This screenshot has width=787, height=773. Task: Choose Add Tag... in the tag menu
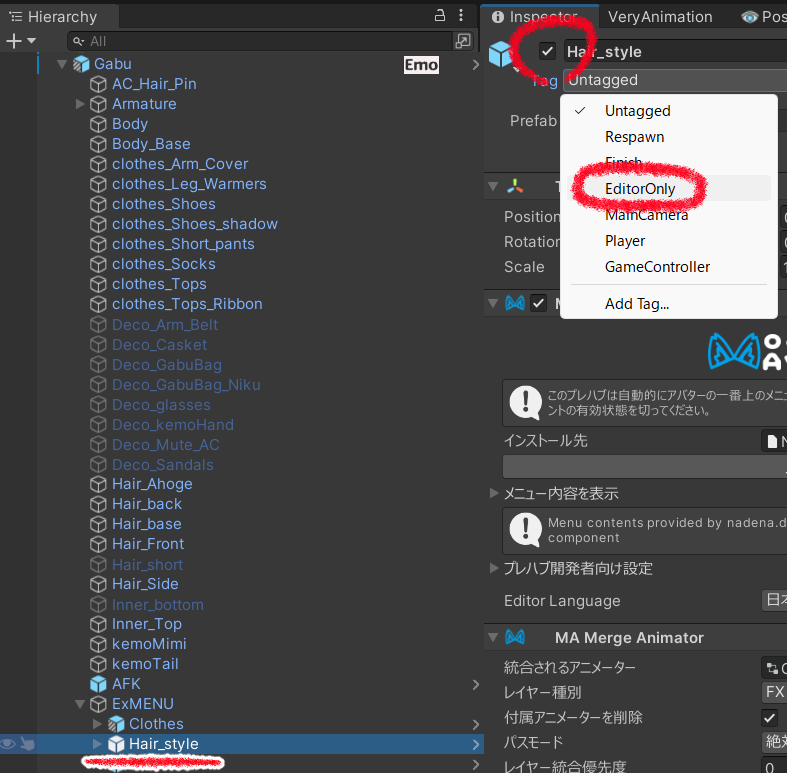pyautogui.click(x=637, y=304)
